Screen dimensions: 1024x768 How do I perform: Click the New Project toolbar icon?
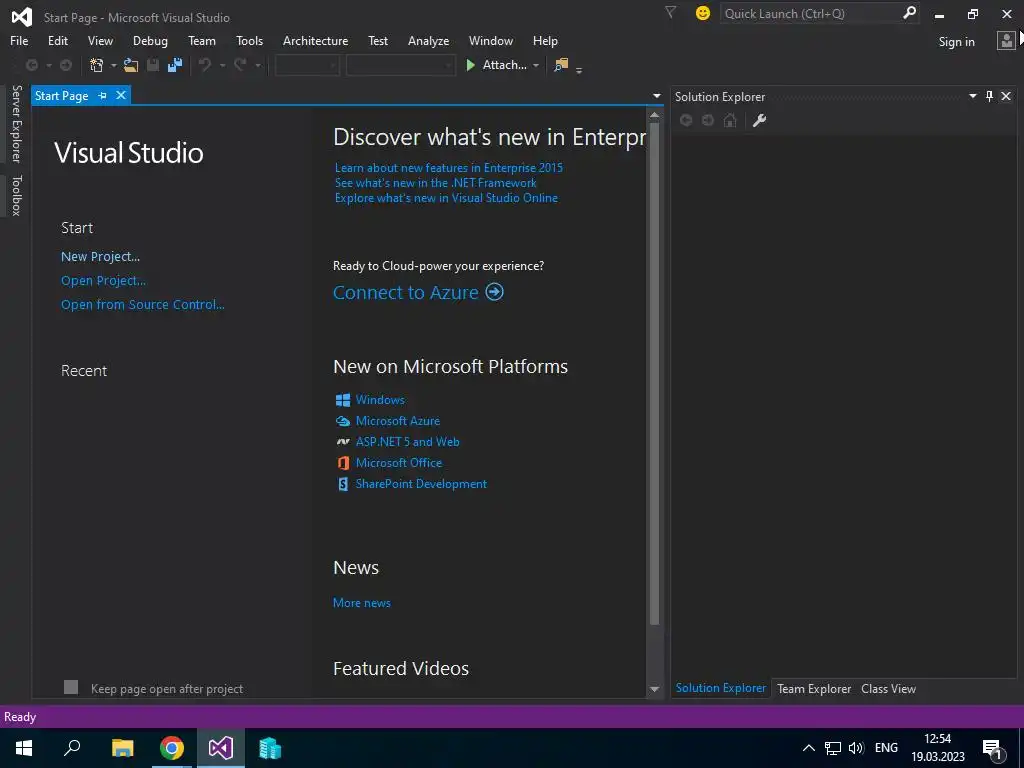pos(97,65)
